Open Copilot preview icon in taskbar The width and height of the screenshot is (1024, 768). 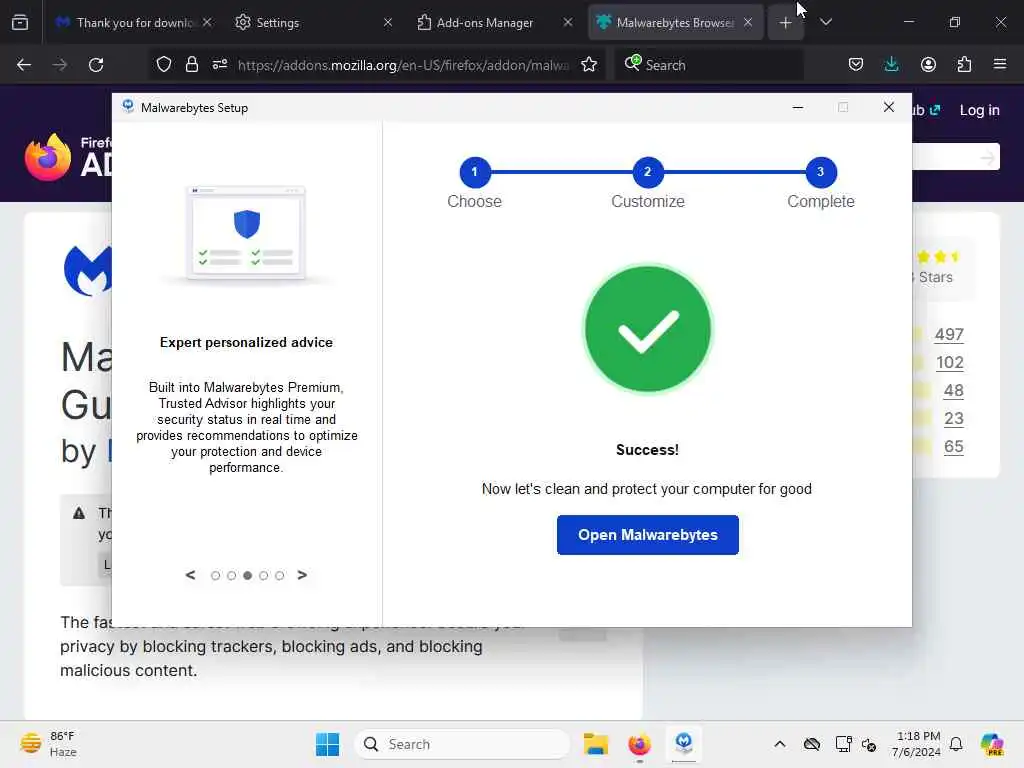[992, 744]
